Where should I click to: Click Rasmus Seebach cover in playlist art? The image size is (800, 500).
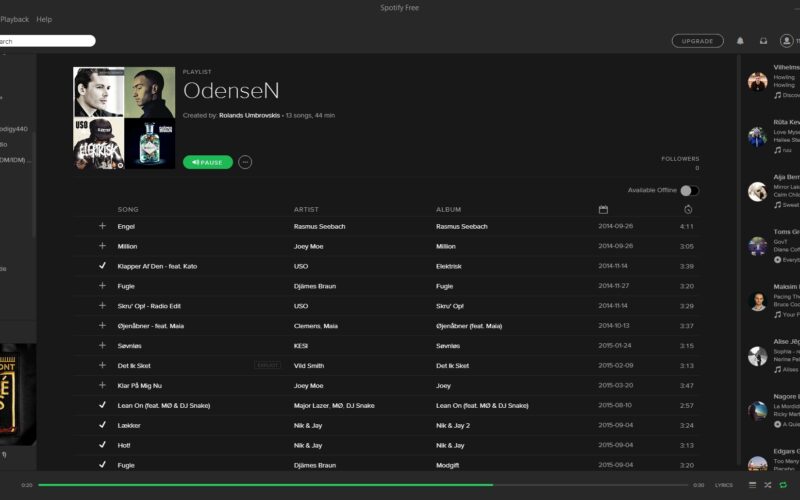(x=98, y=92)
